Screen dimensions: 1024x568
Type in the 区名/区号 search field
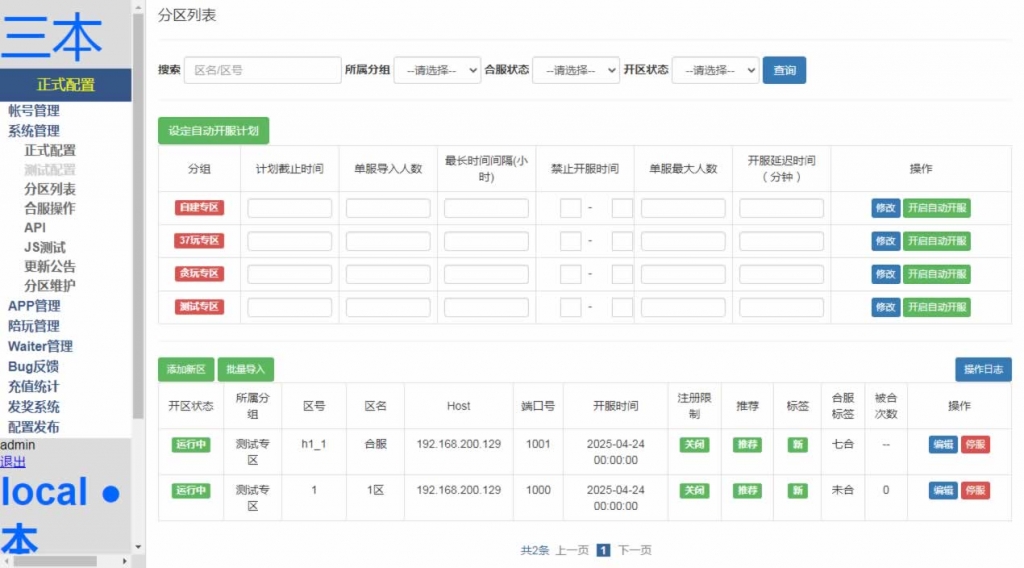[x=262, y=70]
